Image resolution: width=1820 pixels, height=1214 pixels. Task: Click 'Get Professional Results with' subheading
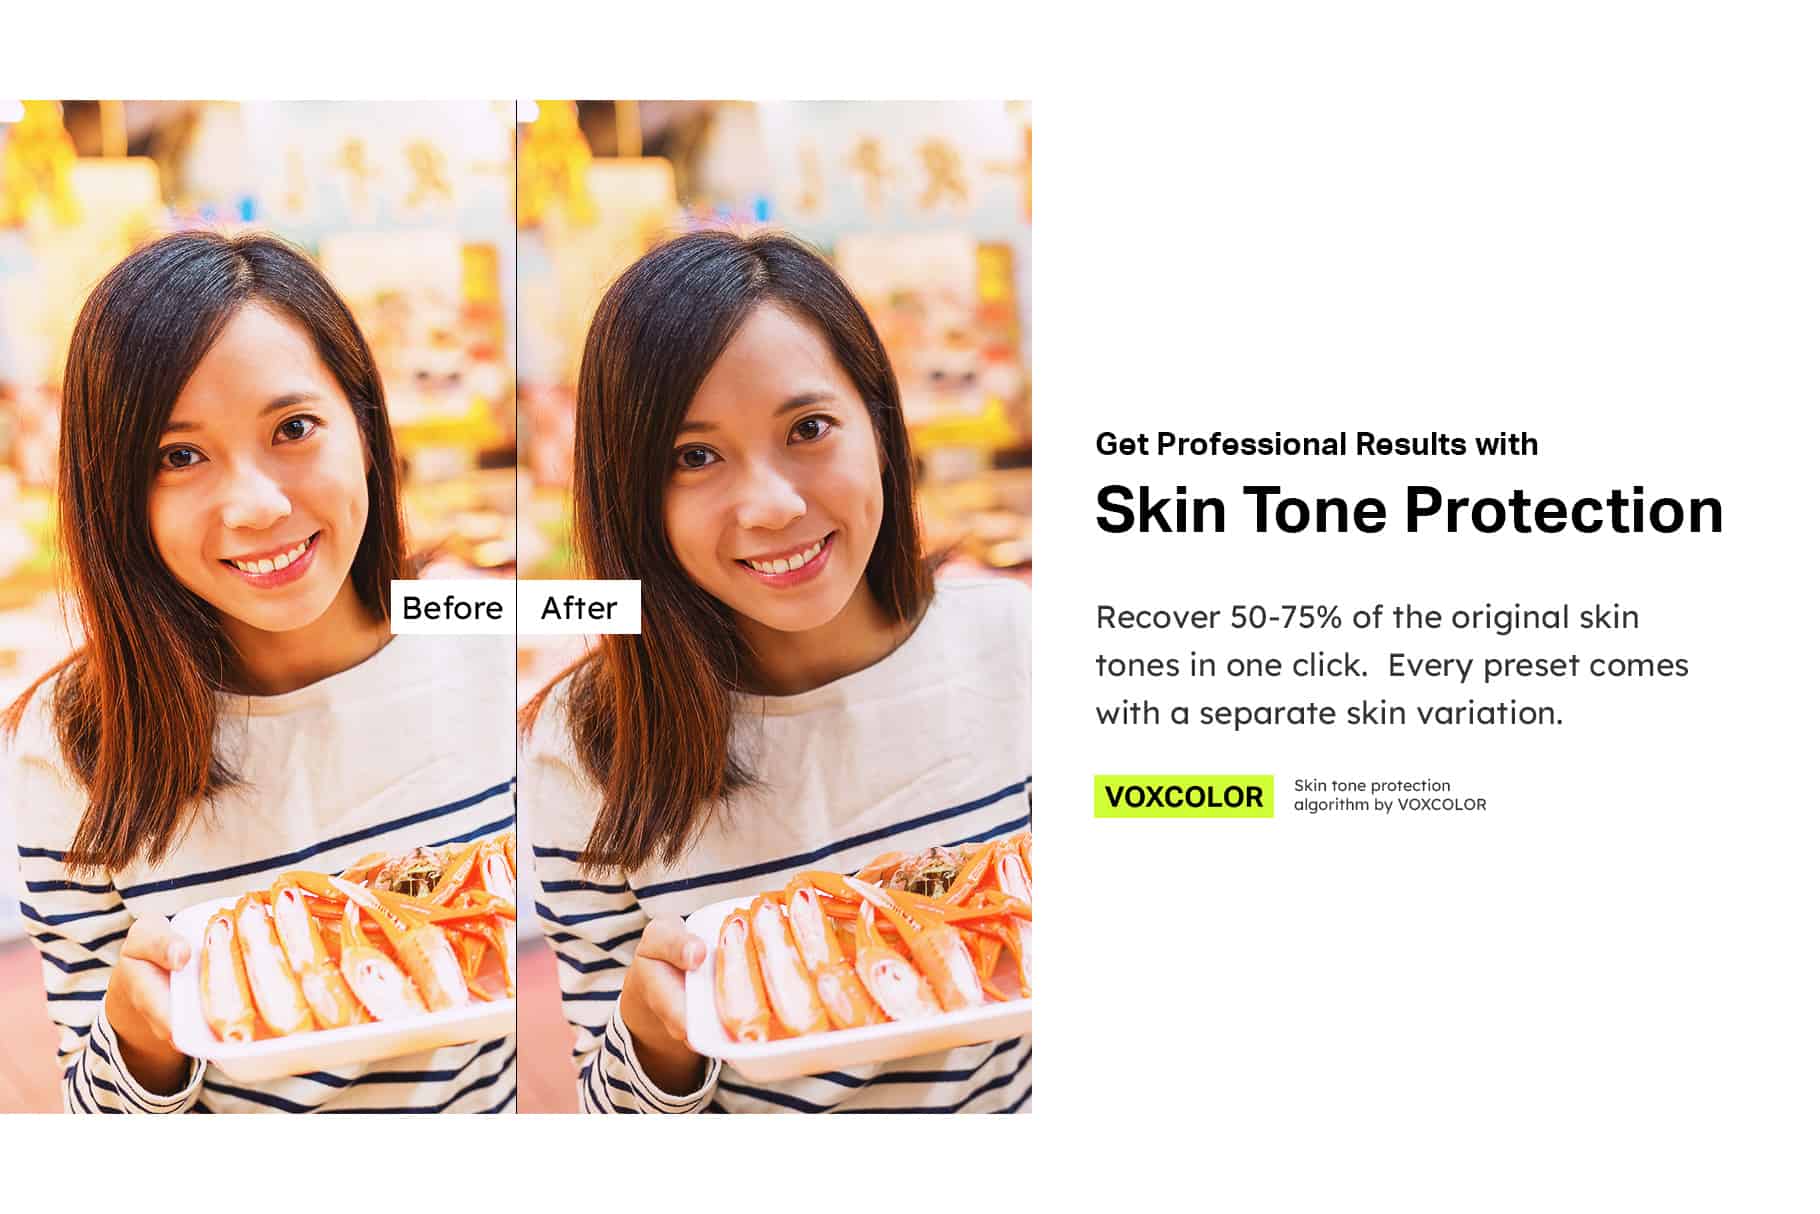coord(1316,444)
